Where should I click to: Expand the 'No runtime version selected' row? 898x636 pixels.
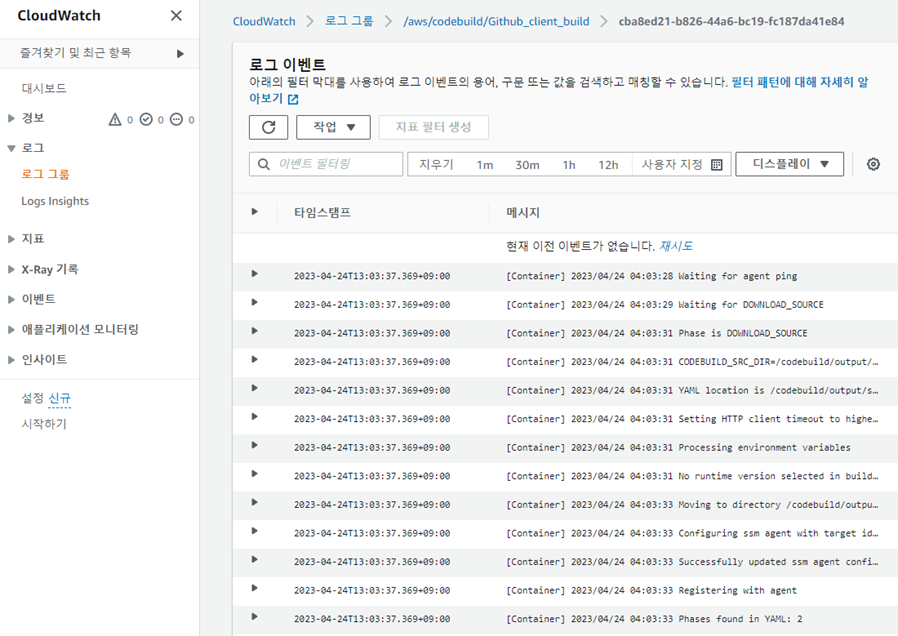click(255, 474)
